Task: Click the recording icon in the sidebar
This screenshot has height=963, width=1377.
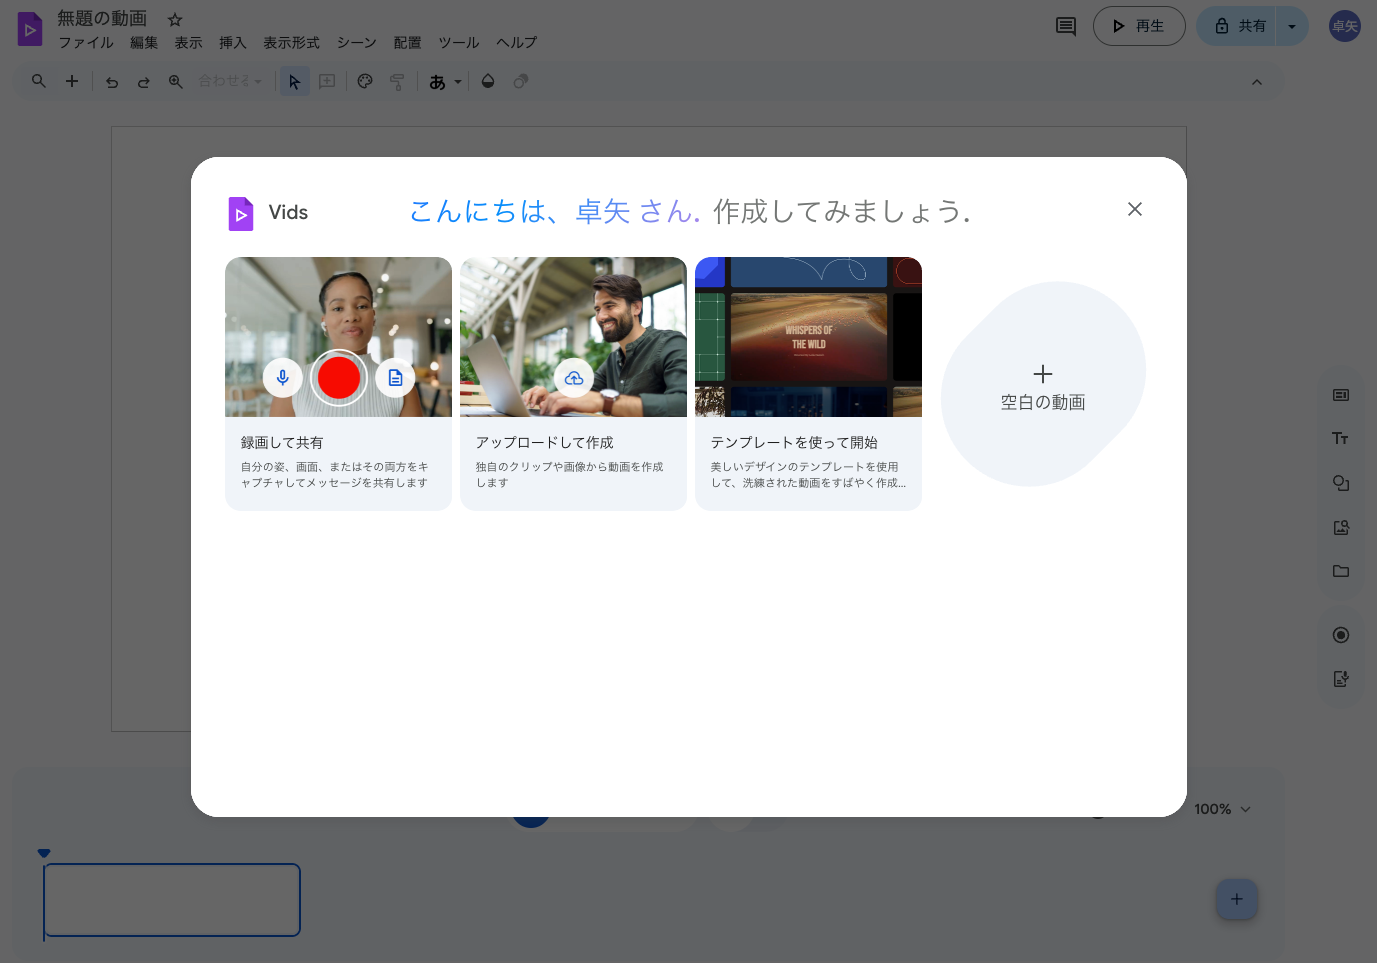Action: [1341, 634]
